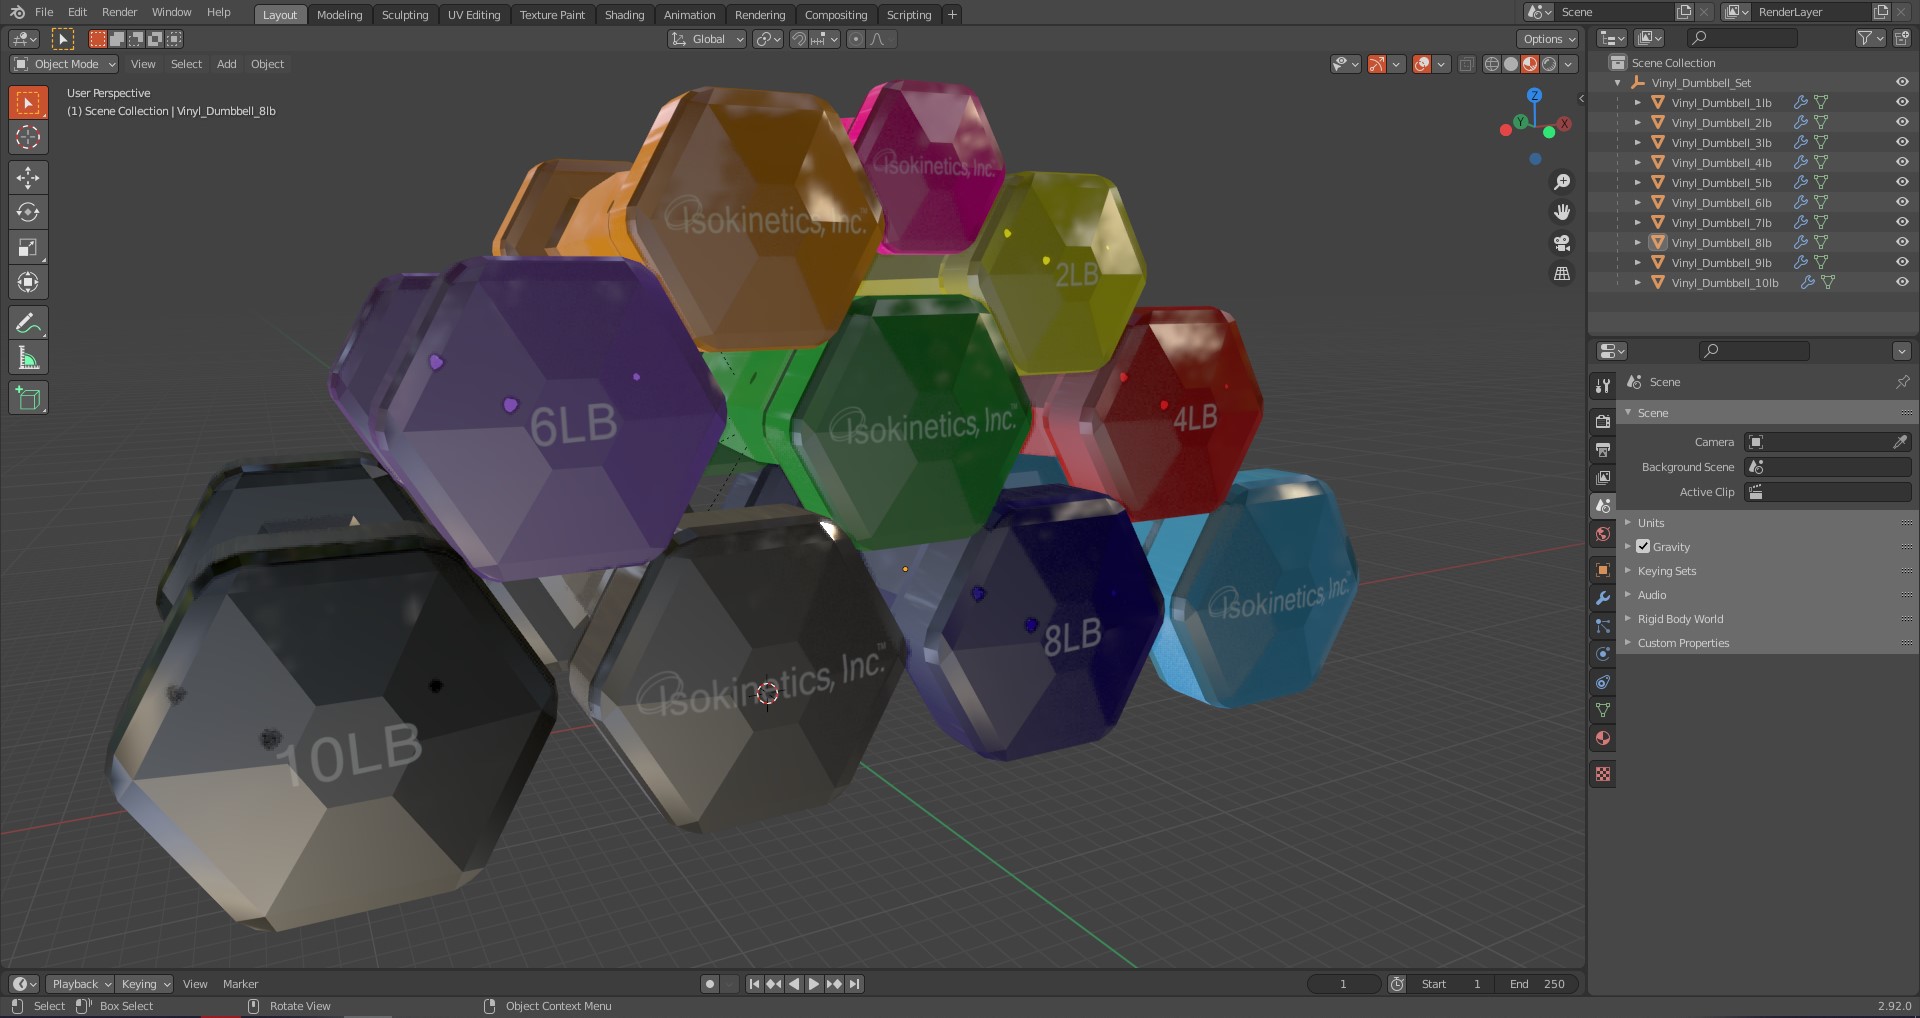Hide Vinyl_Dumbbell_3lb in outliner
This screenshot has width=1920, height=1018.
click(1902, 142)
